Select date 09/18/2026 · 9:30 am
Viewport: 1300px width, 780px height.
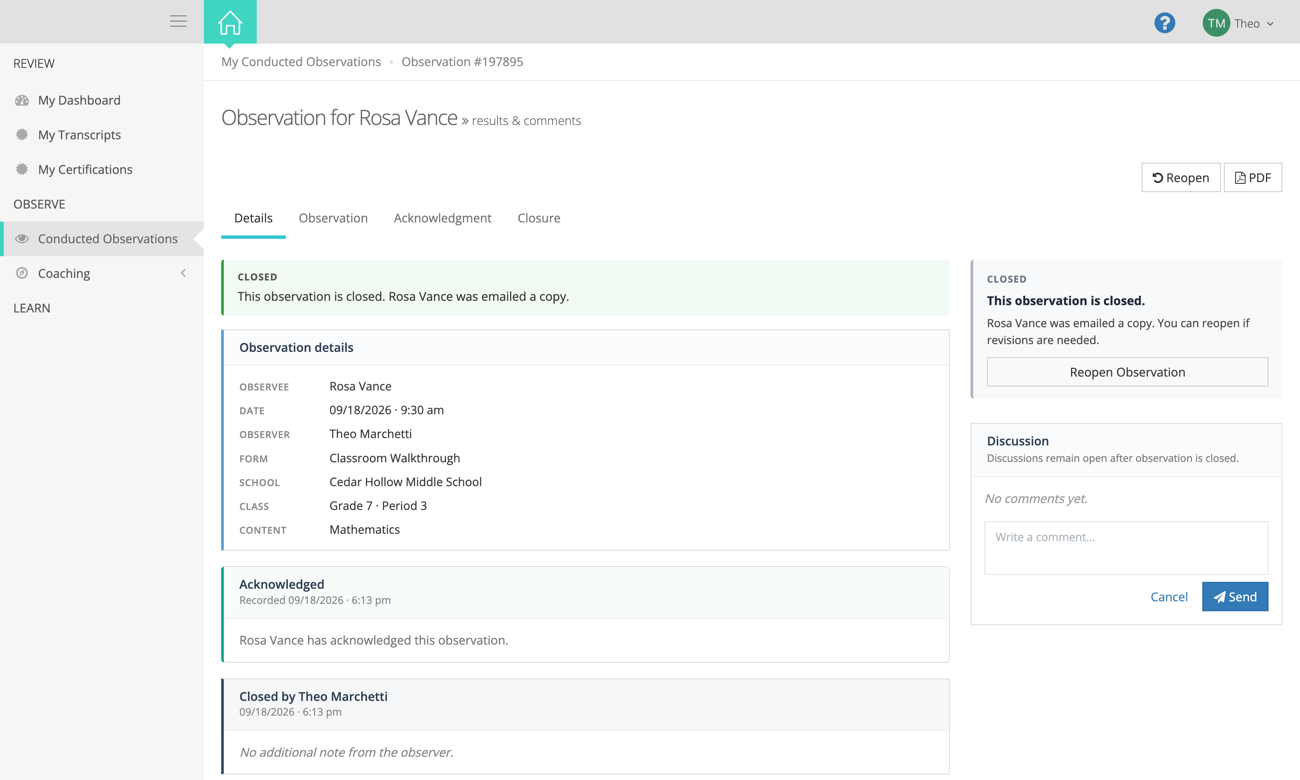(386, 410)
